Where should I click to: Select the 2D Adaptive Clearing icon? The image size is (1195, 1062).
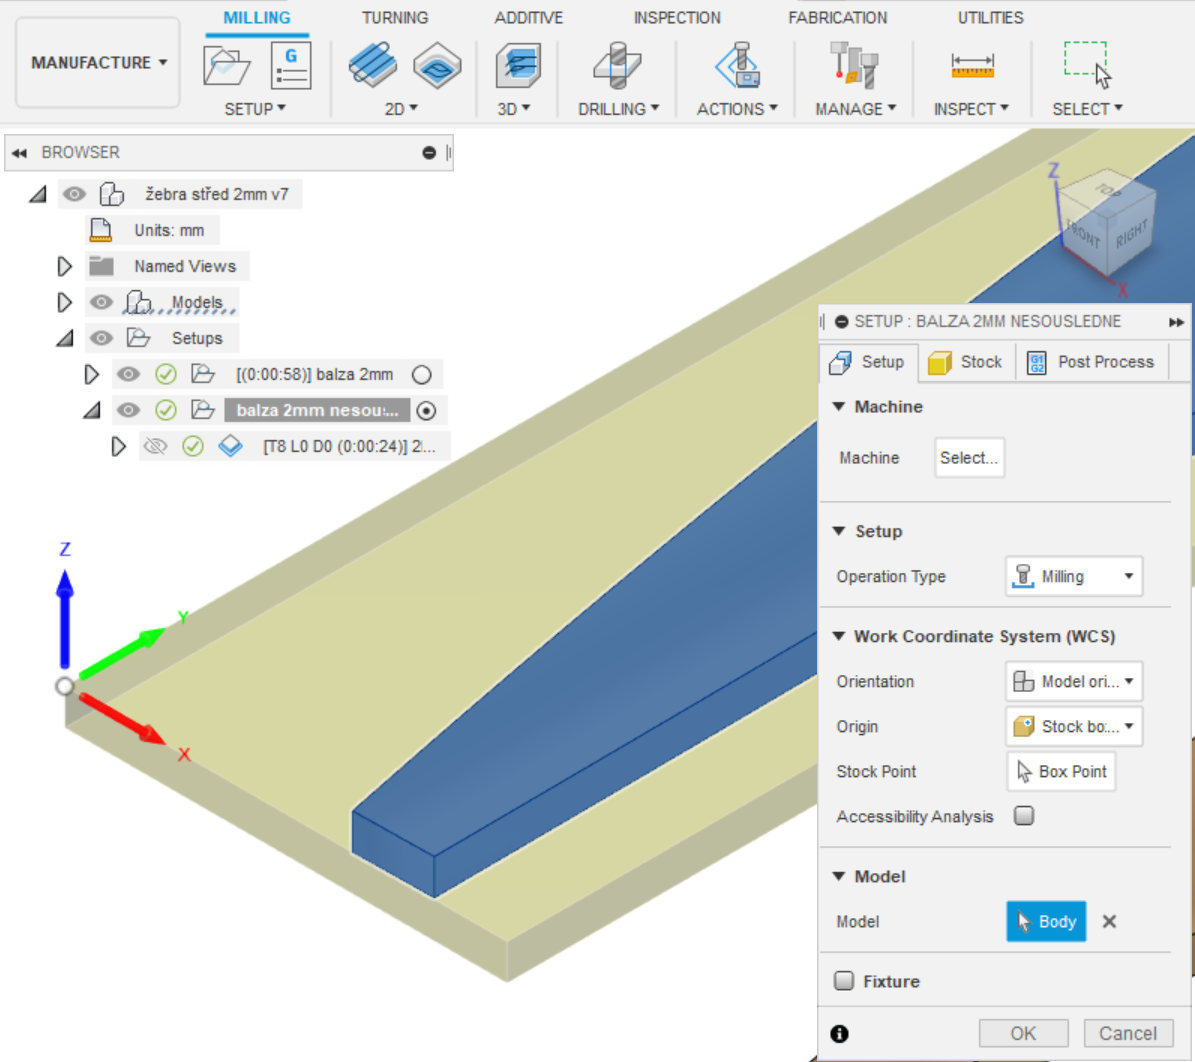pos(372,66)
